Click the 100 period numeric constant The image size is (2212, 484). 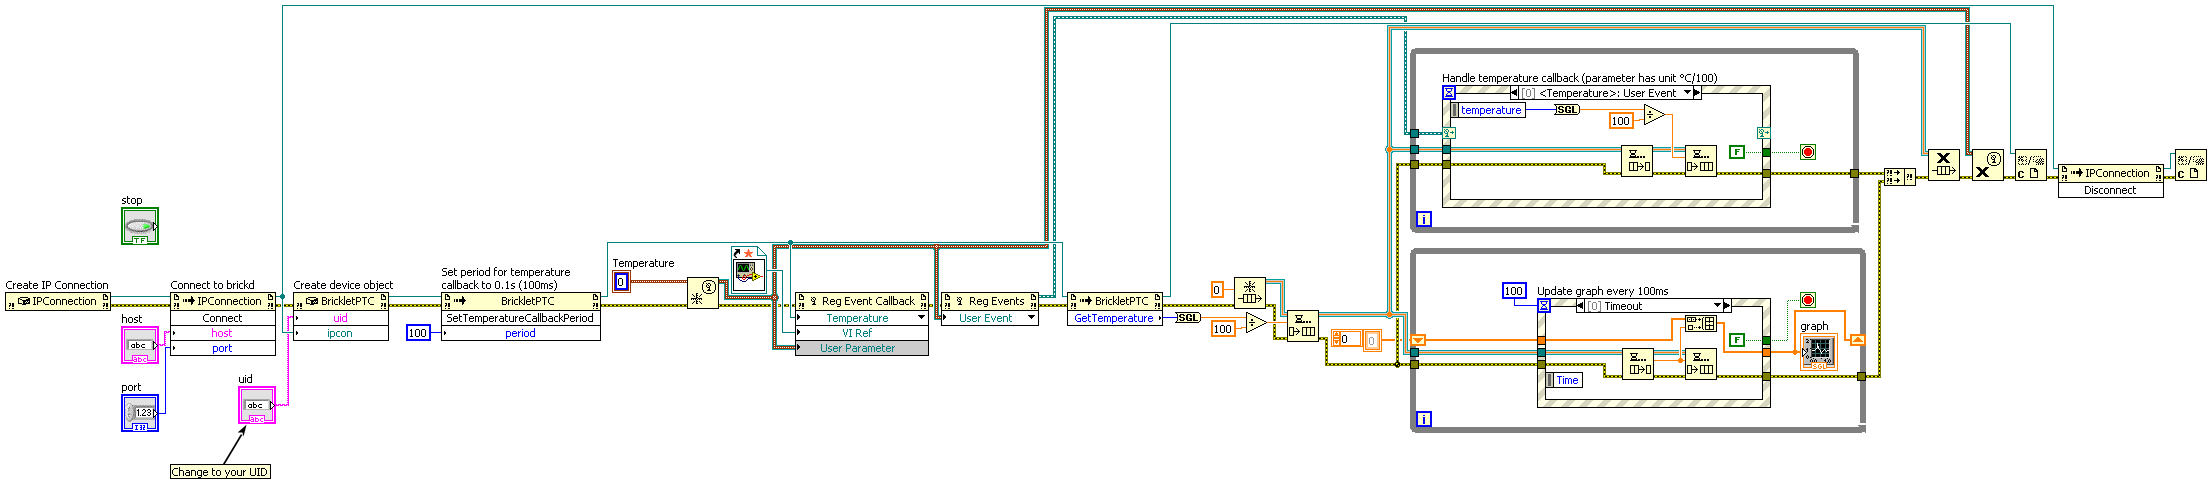[x=418, y=333]
